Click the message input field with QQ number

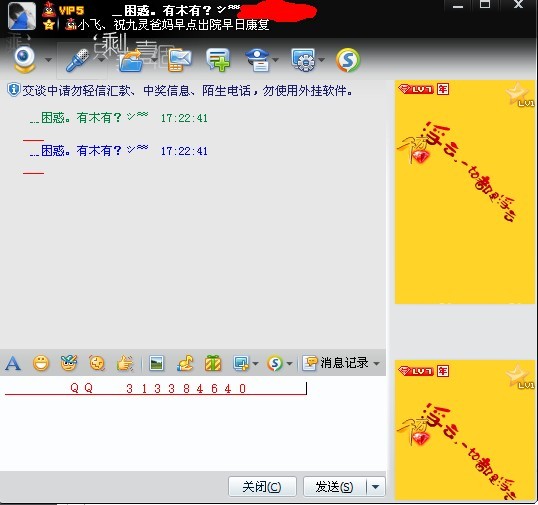[193, 423]
